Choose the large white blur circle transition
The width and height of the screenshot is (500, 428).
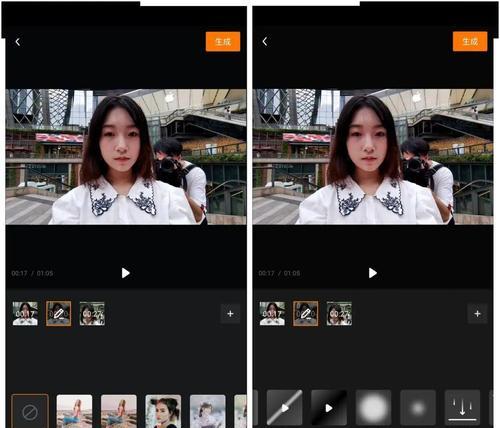[373, 407]
